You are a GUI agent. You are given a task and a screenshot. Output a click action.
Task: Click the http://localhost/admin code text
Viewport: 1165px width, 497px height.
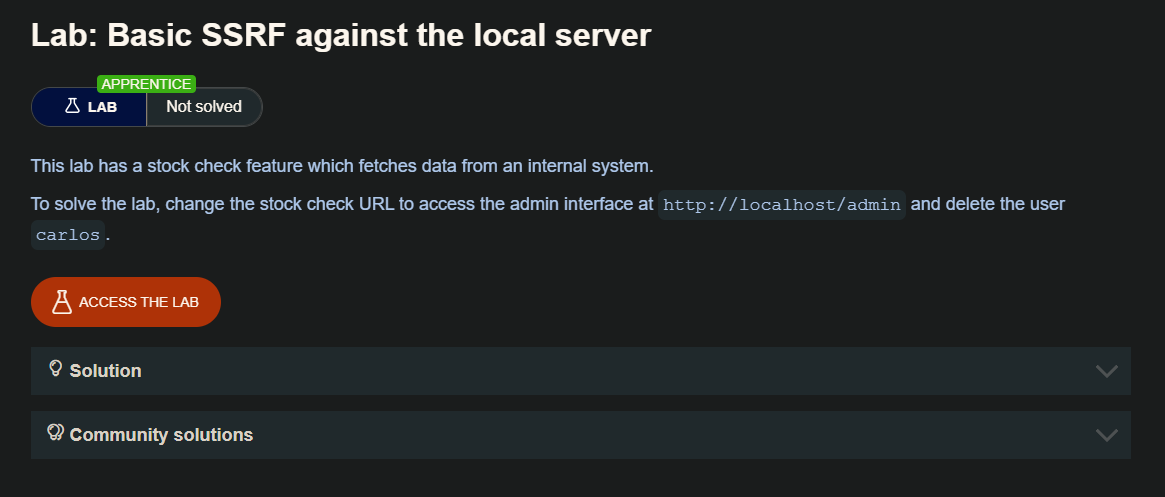(782, 205)
